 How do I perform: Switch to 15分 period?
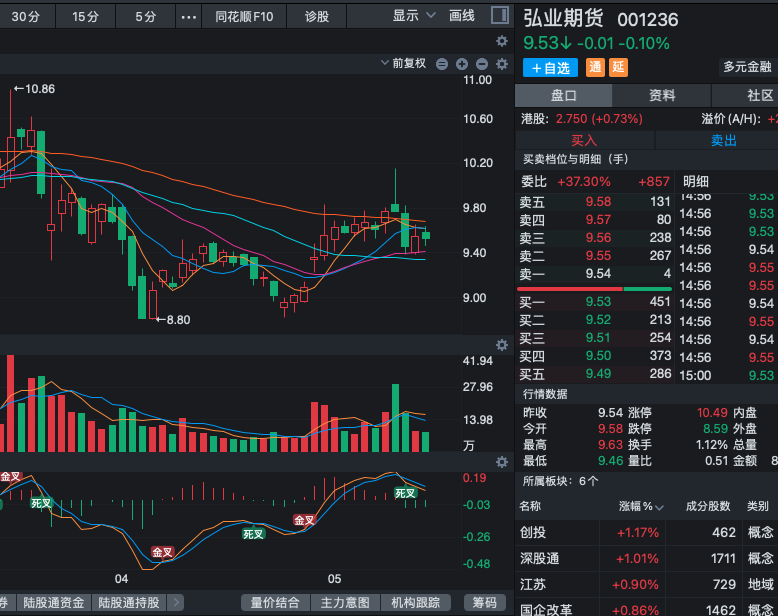pyautogui.click(x=85, y=17)
